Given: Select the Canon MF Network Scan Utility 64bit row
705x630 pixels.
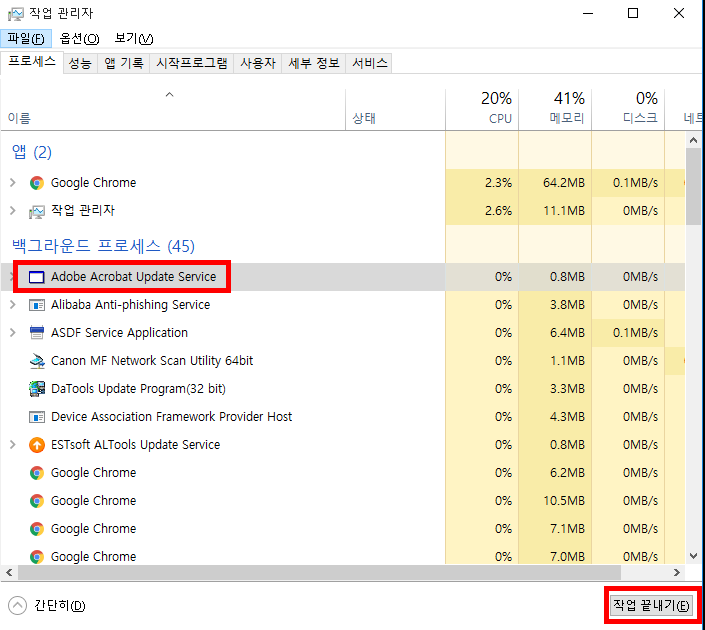Looking at the screenshot, I should (343, 361).
